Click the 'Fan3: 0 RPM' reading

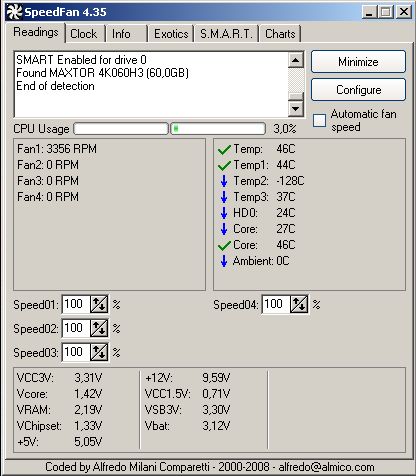click(x=48, y=181)
